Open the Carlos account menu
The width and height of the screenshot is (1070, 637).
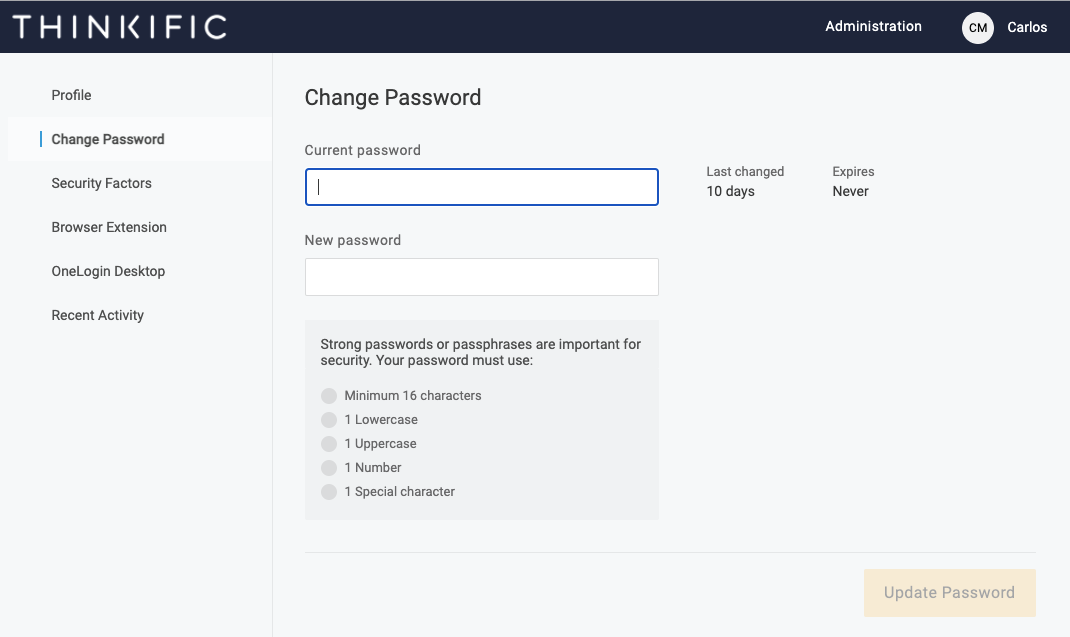tap(1027, 27)
